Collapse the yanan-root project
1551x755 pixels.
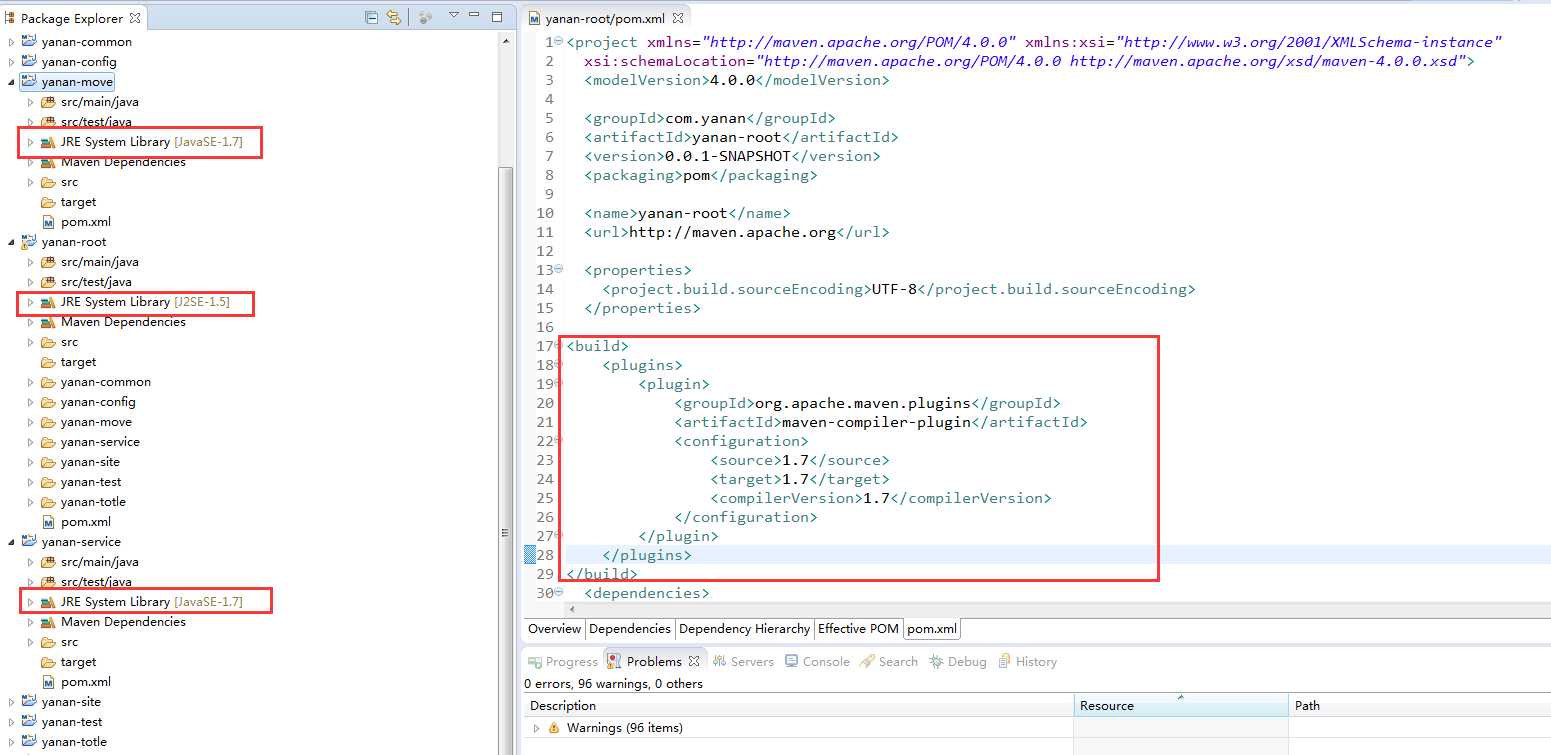pyautogui.click(x=12, y=242)
